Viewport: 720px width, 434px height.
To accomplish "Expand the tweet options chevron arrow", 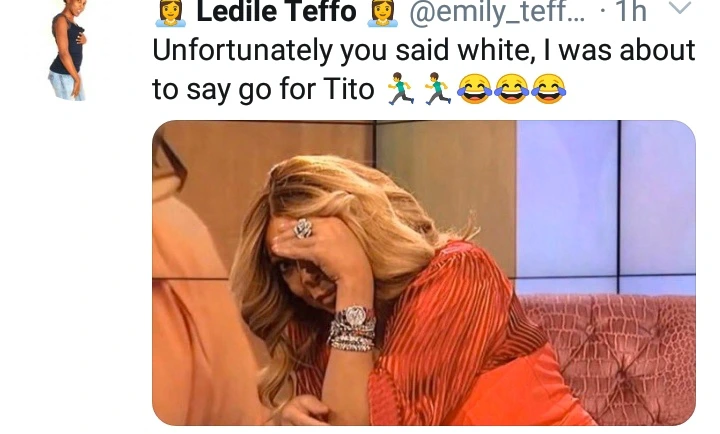I will click(x=679, y=7).
